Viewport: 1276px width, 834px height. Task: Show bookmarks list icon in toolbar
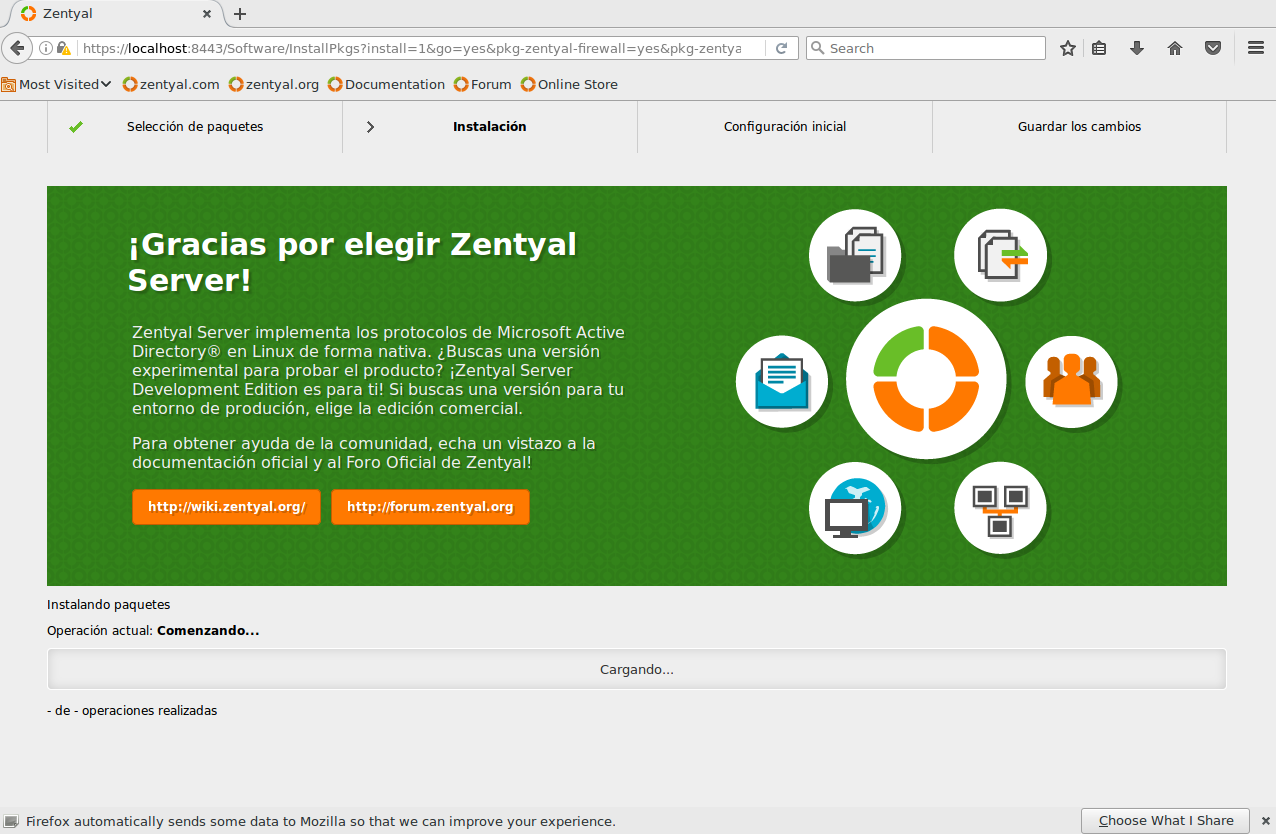coord(1099,48)
